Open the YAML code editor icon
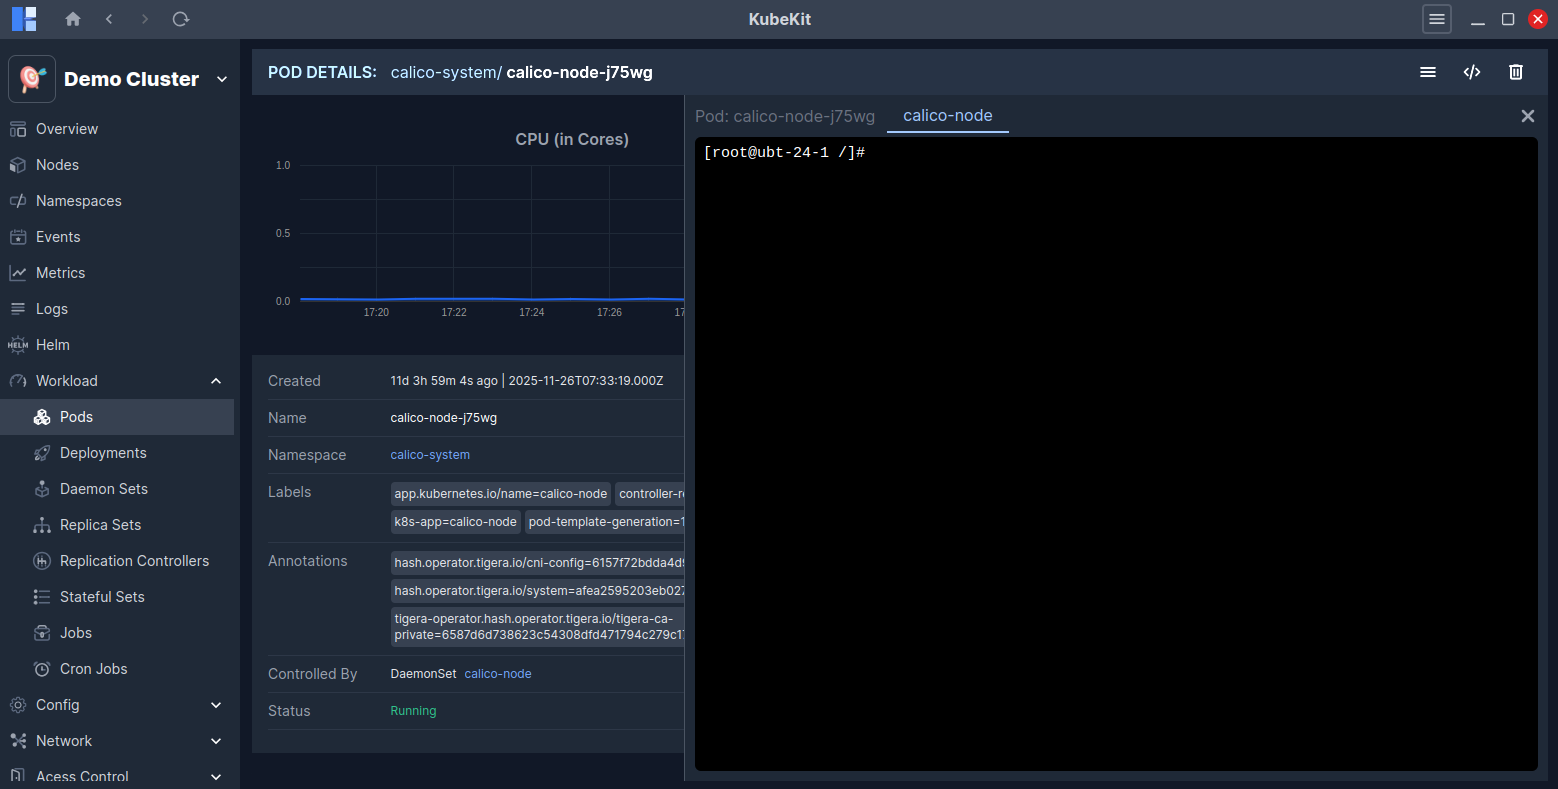This screenshot has width=1558, height=789. (x=1471, y=72)
